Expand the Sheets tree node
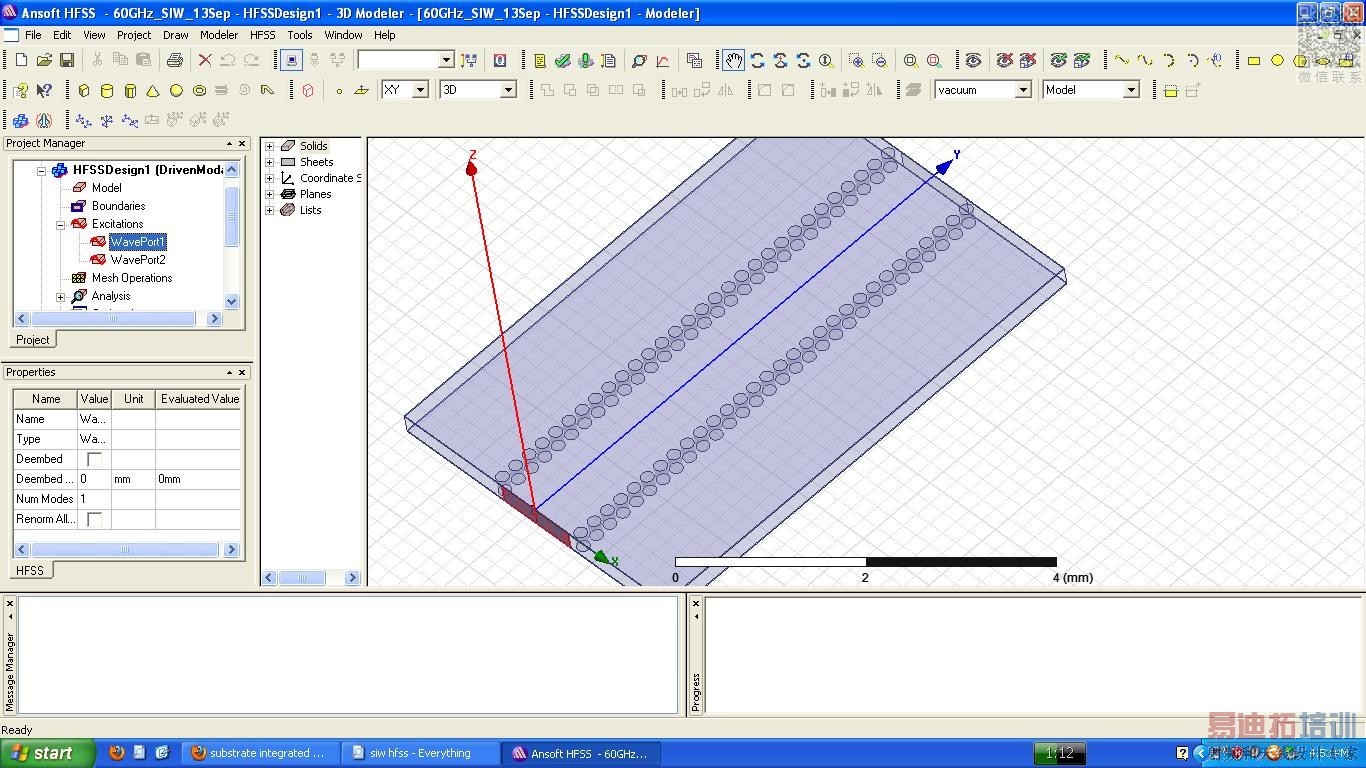The height and width of the screenshot is (768, 1366). click(x=269, y=162)
